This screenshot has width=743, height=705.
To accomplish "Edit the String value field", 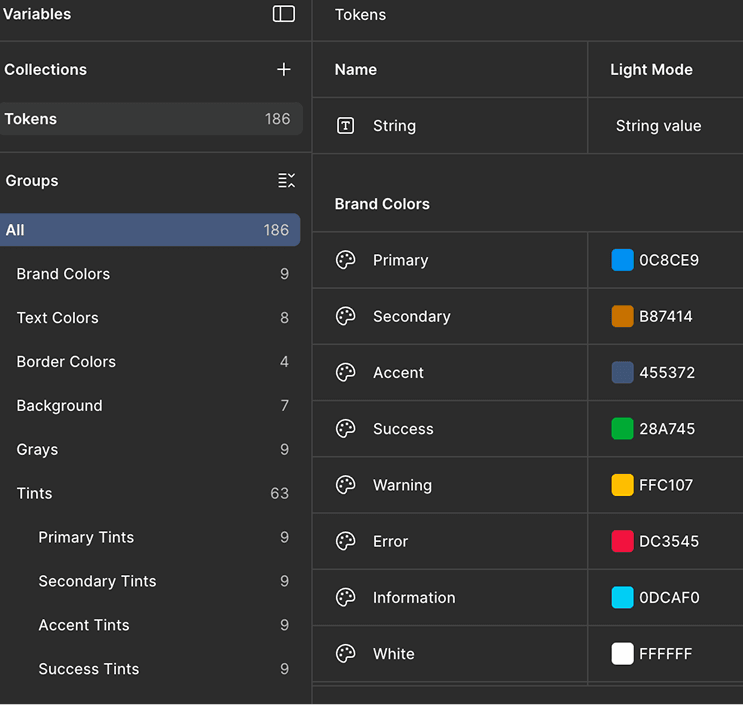I will (x=658, y=126).
